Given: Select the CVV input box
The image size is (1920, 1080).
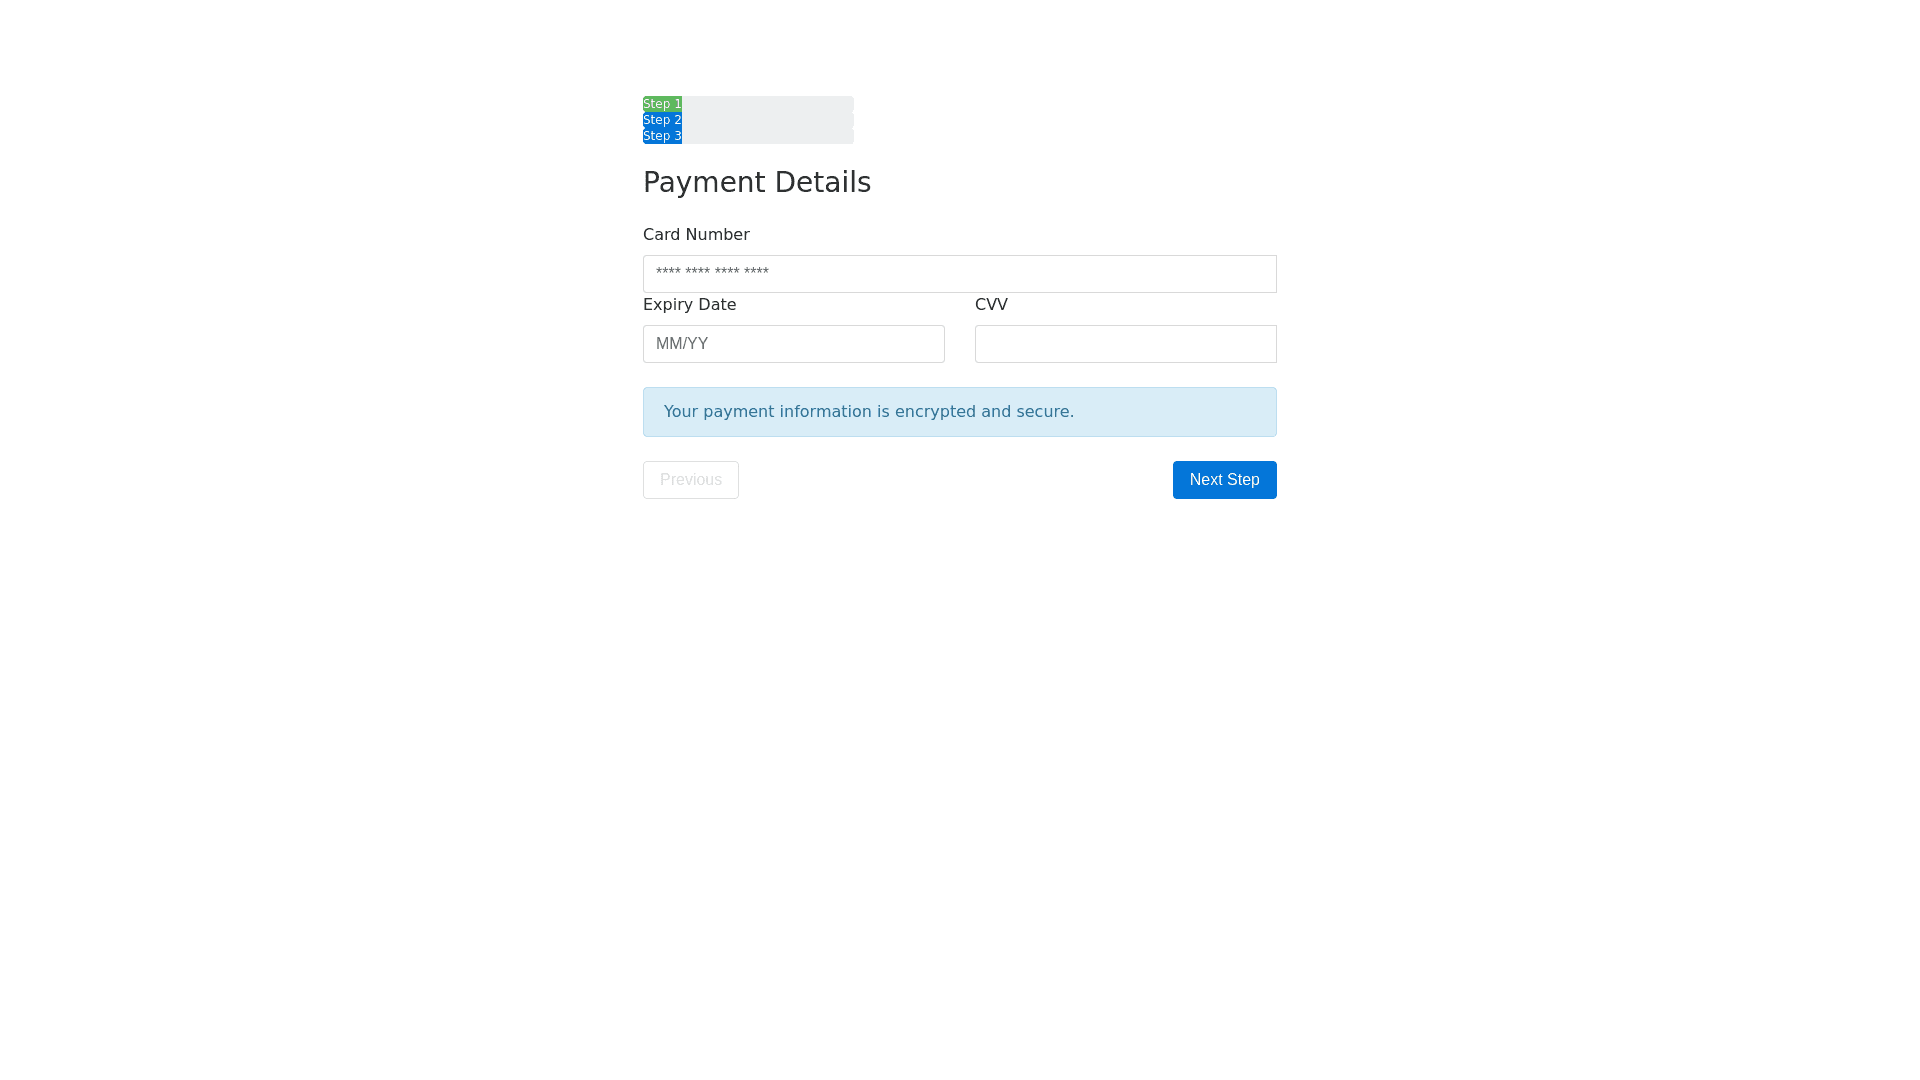Looking at the screenshot, I should [x=1125, y=344].
